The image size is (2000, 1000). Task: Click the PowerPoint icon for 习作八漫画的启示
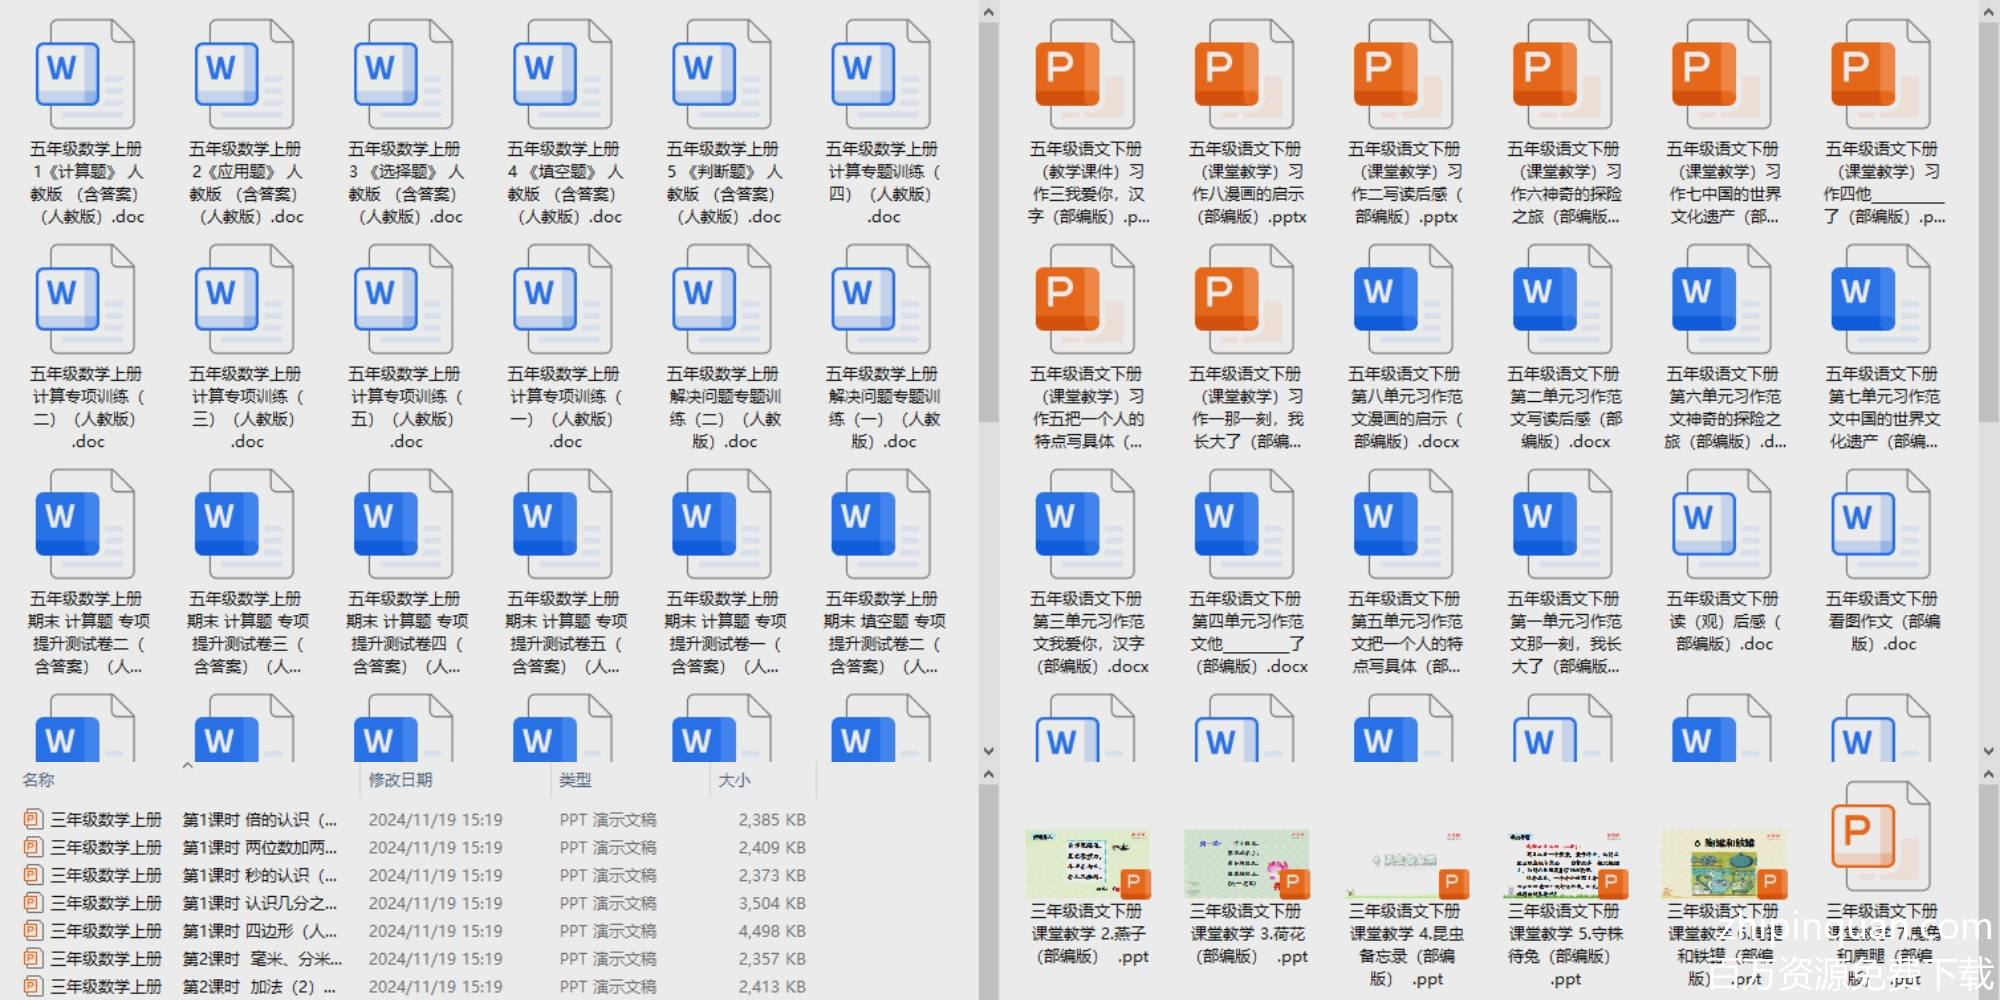tap(1243, 75)
